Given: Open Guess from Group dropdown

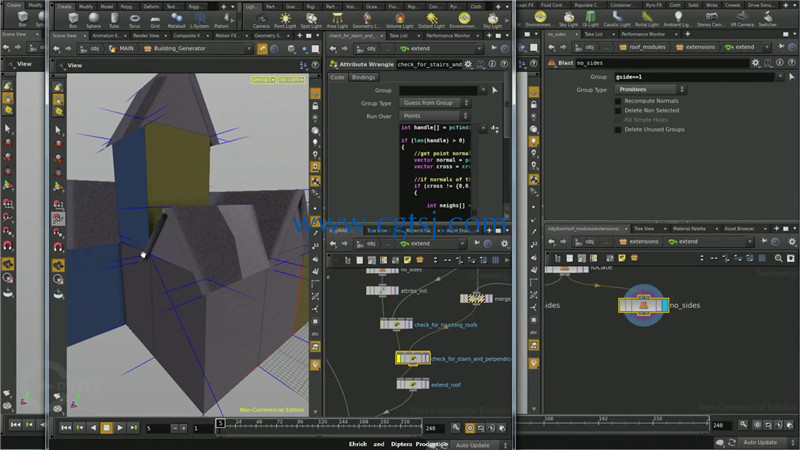Looking at the screenshot, I should (434, 103).
